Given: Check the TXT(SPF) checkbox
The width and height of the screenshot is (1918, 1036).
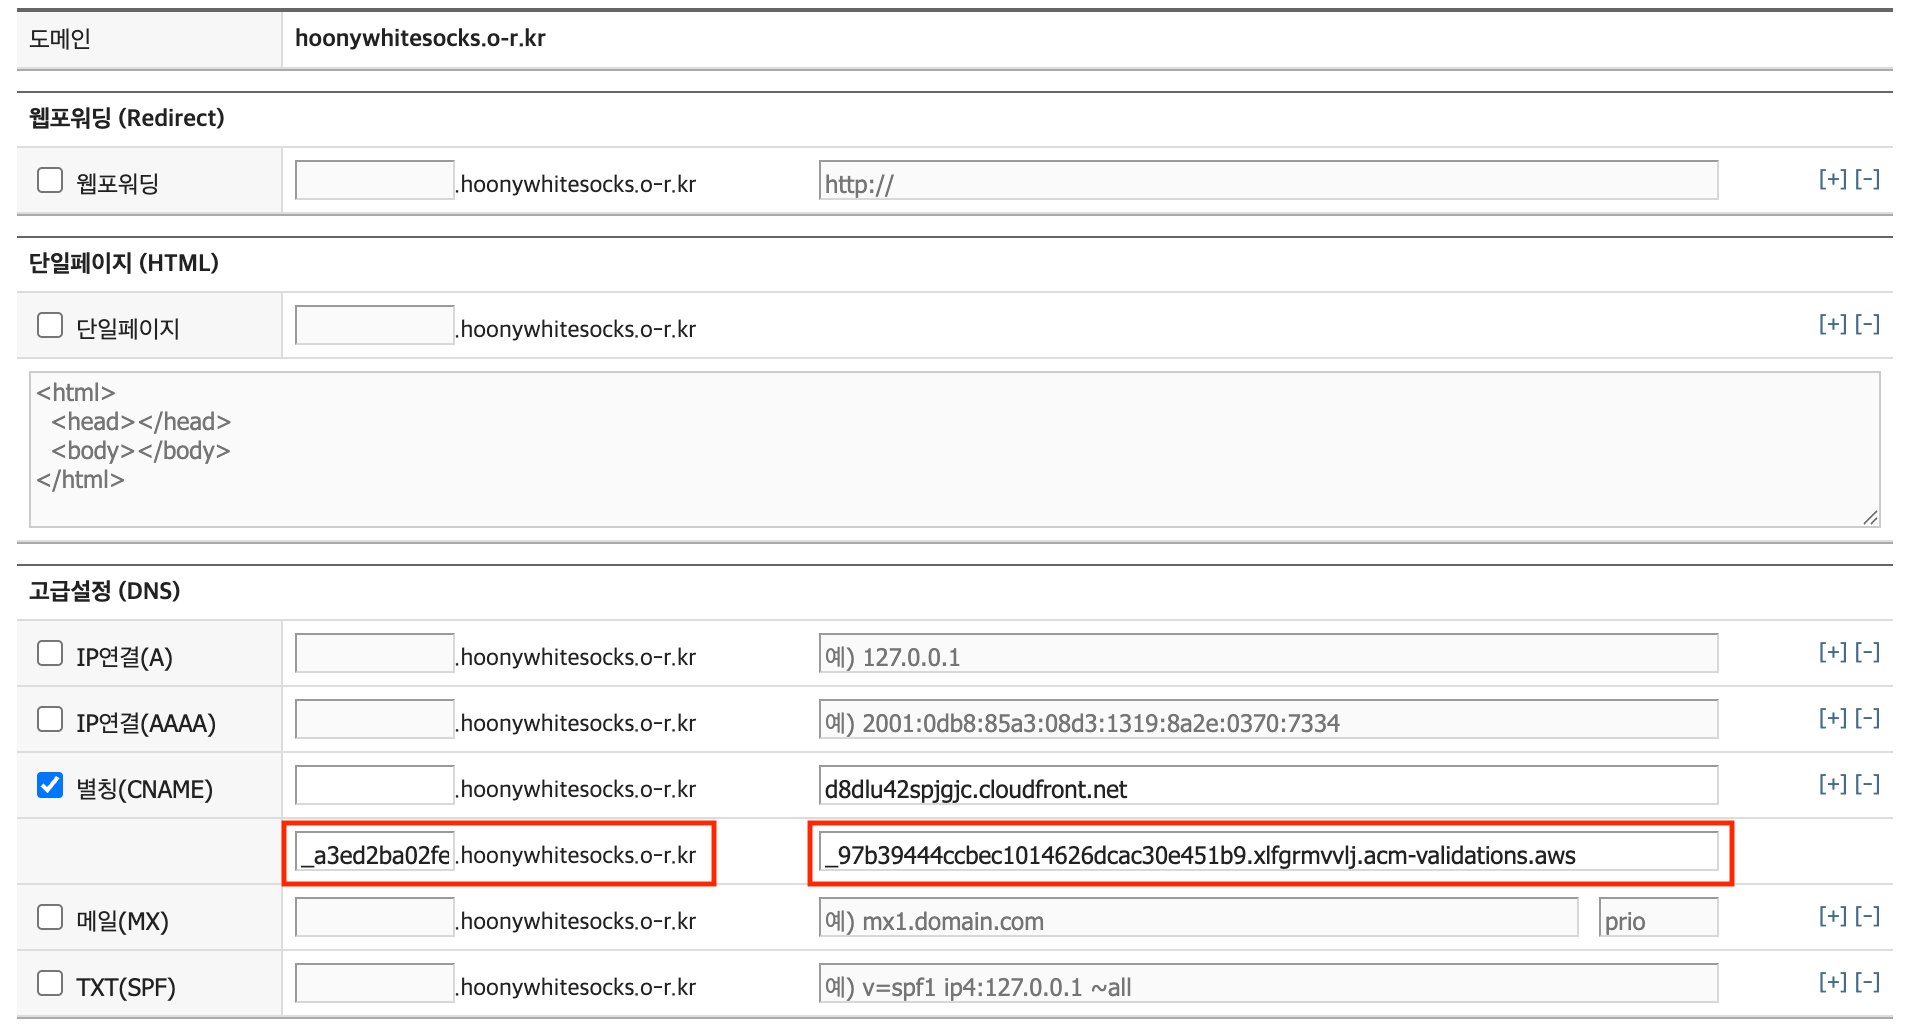Looking at the screenshot, I should (x=50, y=984).
